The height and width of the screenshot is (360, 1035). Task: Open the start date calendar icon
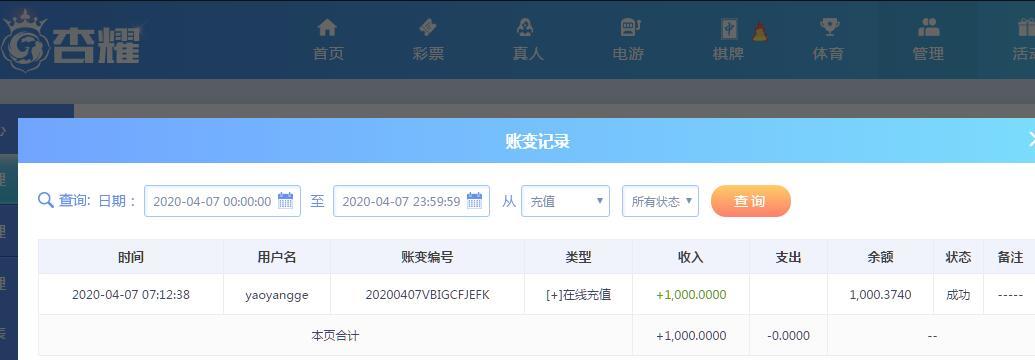[285, 201]
